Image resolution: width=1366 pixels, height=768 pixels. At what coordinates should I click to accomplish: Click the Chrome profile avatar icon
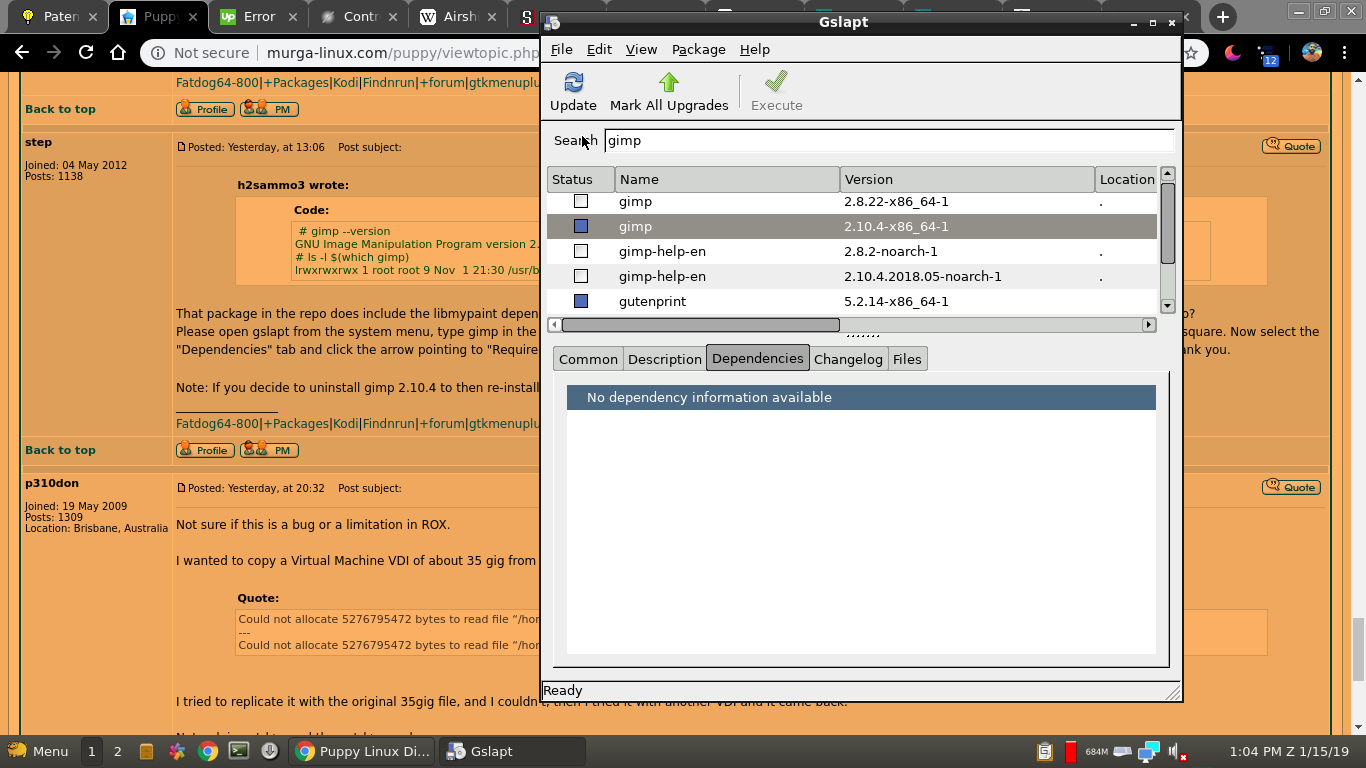[1312, 53]
